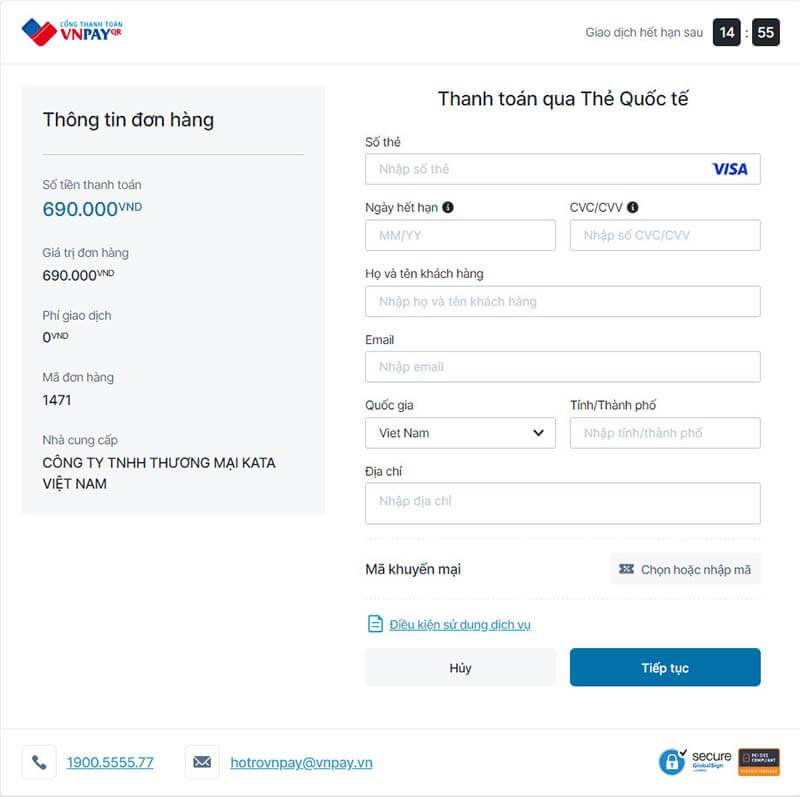Call hotline link 1900.5555.77
The image size is (800, 797).
coord(110,762)
